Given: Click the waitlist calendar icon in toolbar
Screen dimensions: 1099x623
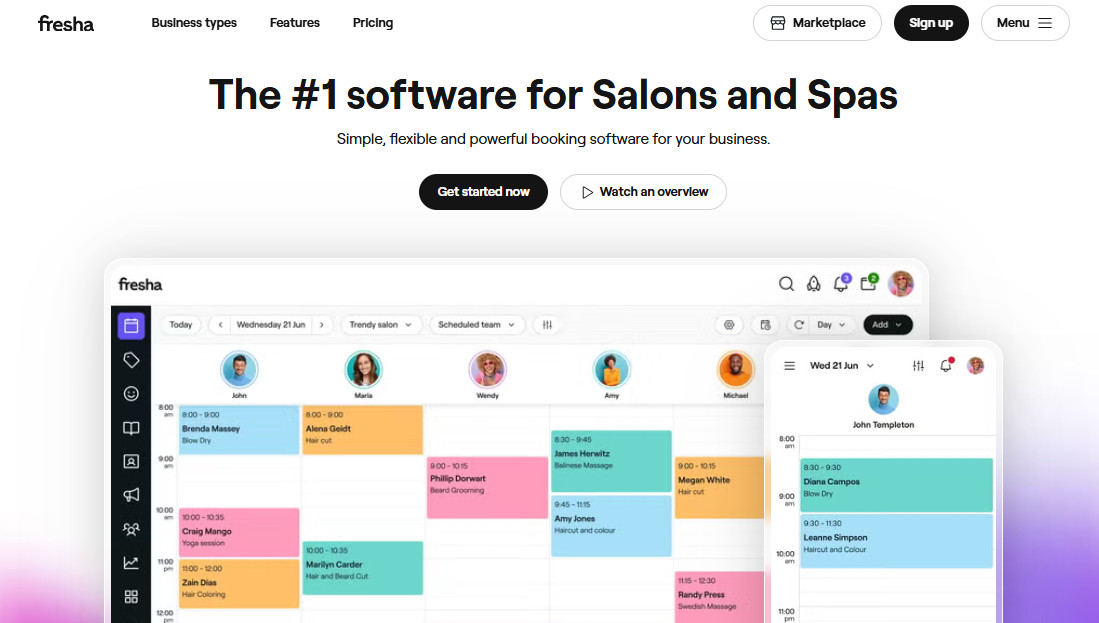Looking at the screenshot, I should point(765,324).
